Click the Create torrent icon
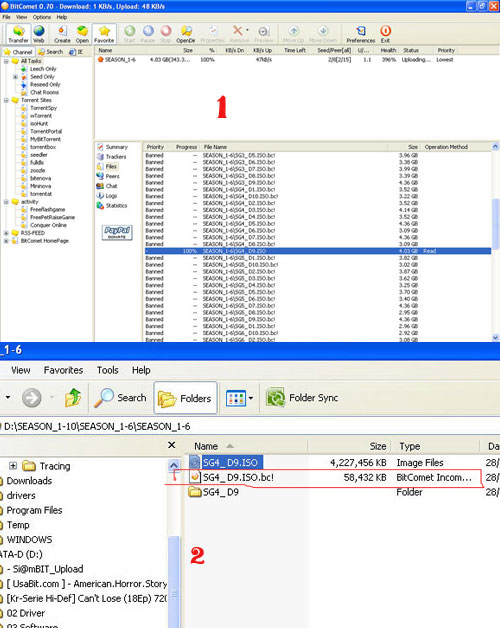Image resolution: width=500 pixels, height=628 pixels. 62,34
